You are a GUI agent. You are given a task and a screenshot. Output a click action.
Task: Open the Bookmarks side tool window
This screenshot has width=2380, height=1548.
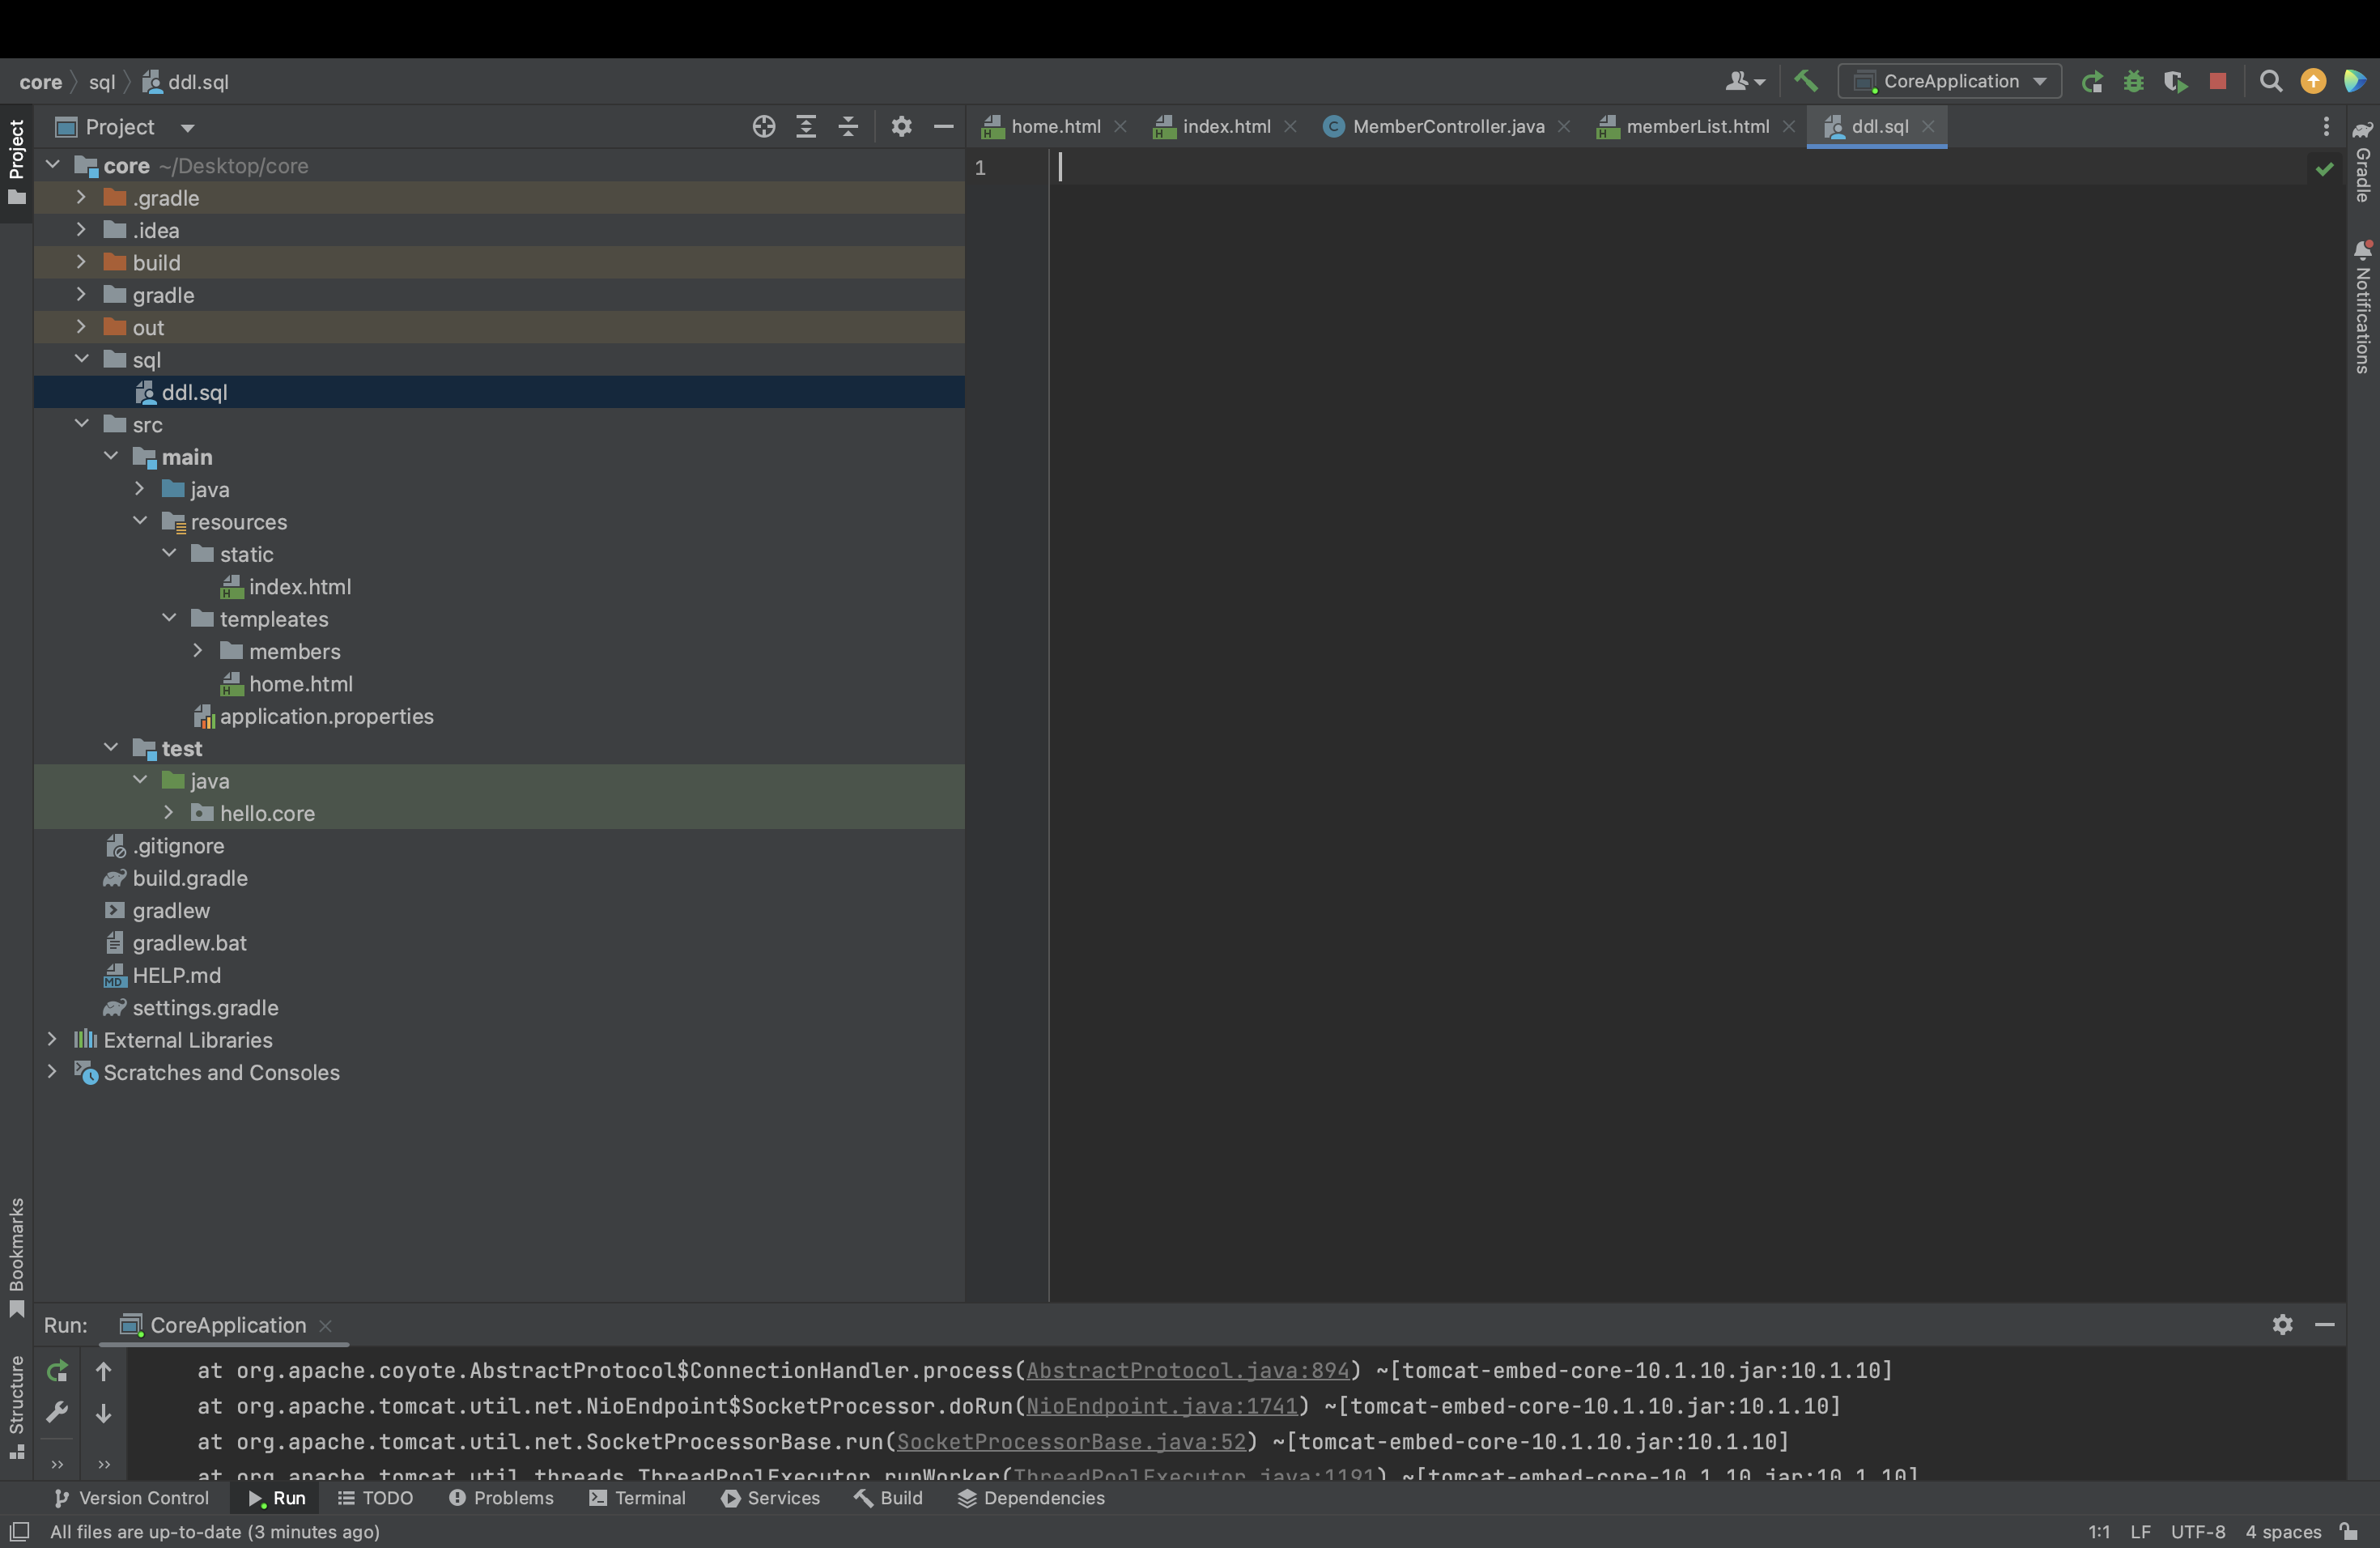(17, 1257)
